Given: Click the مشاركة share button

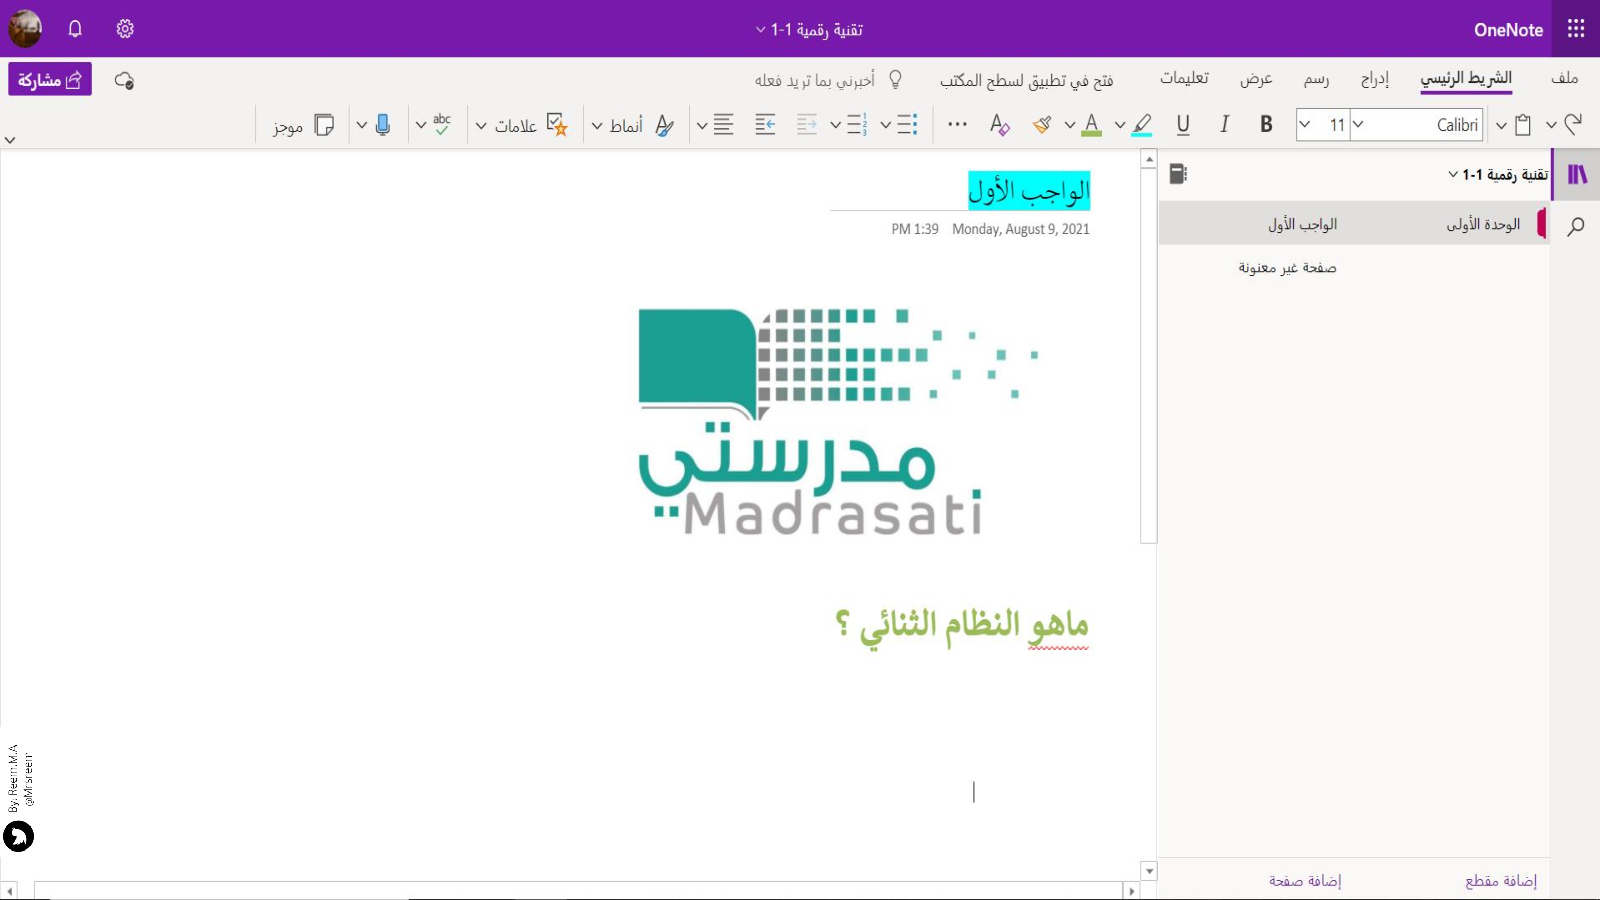Looking at the screenshot, I should [x=50, y=80].
